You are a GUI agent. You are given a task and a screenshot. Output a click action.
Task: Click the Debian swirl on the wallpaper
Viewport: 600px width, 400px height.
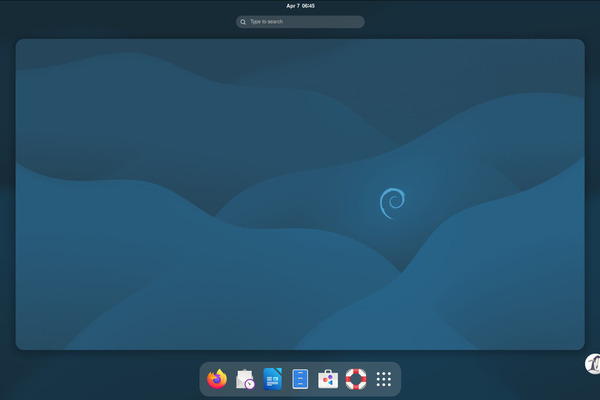pos(392,203)
